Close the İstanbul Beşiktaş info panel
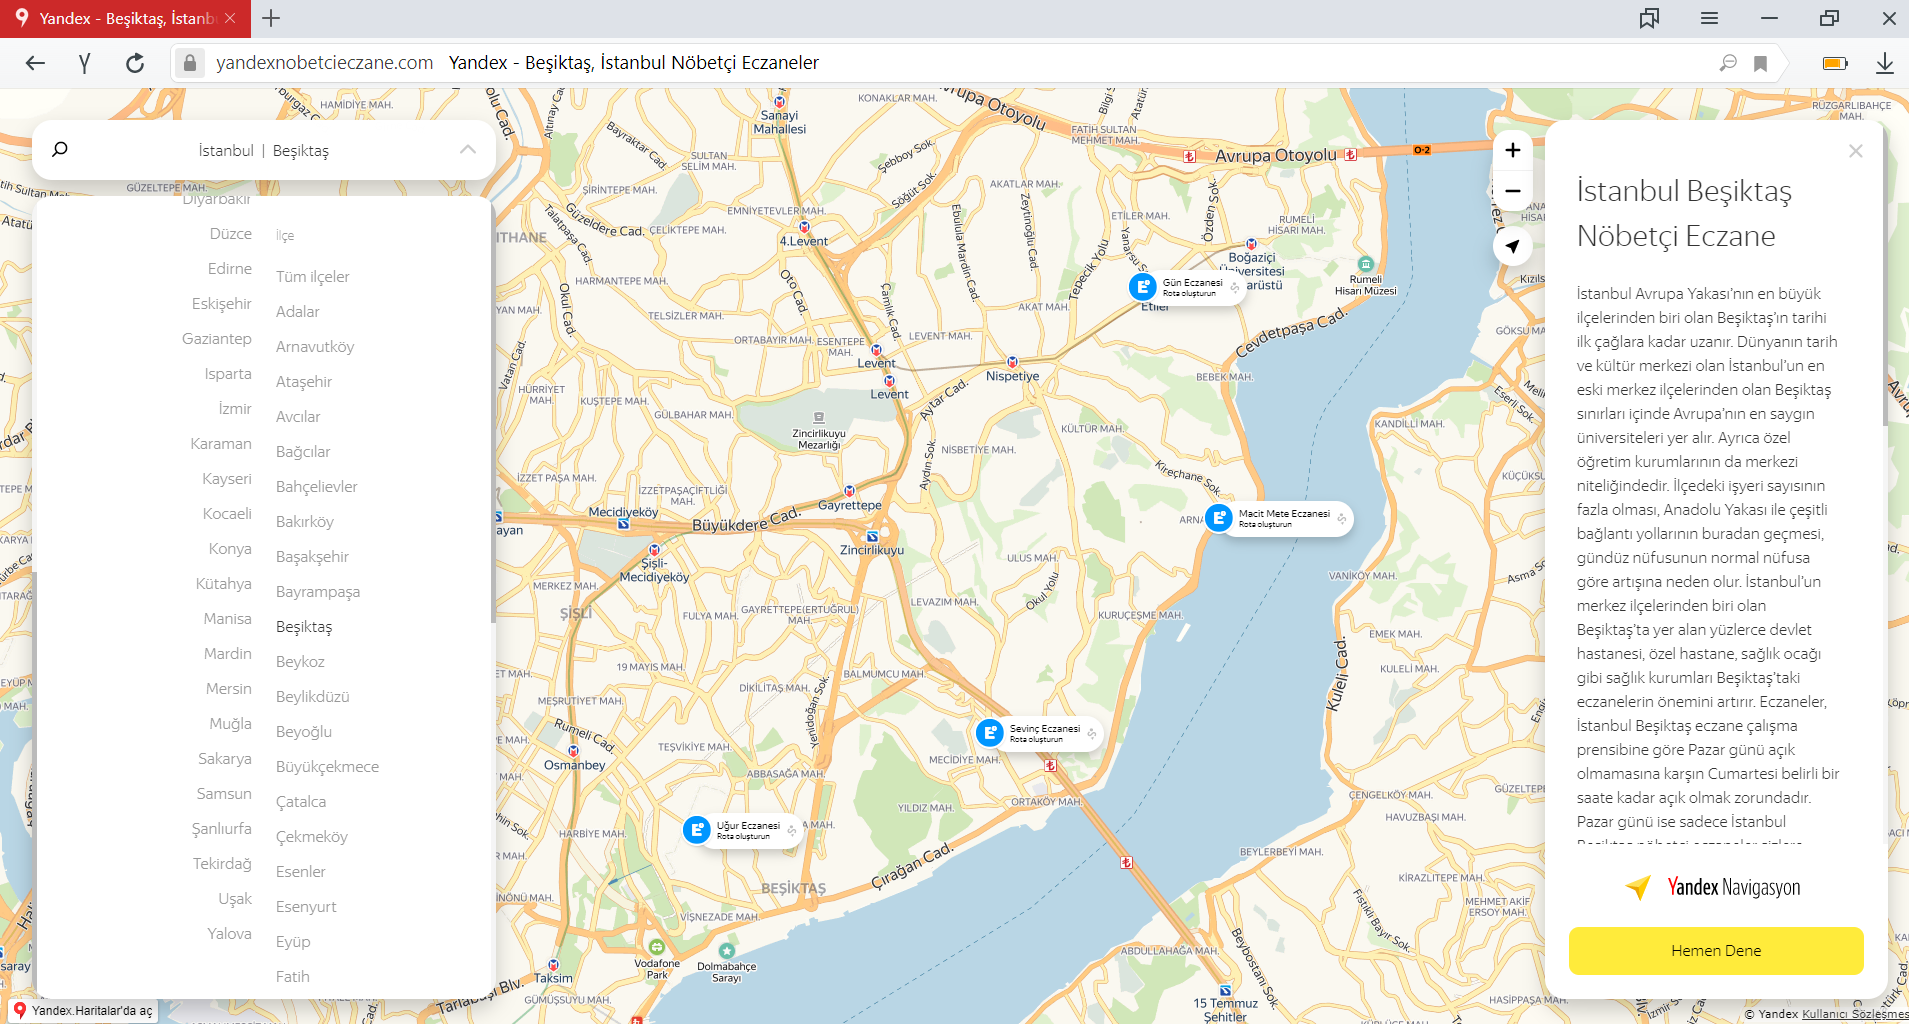1909x1024 pixels. [1855, 151]
